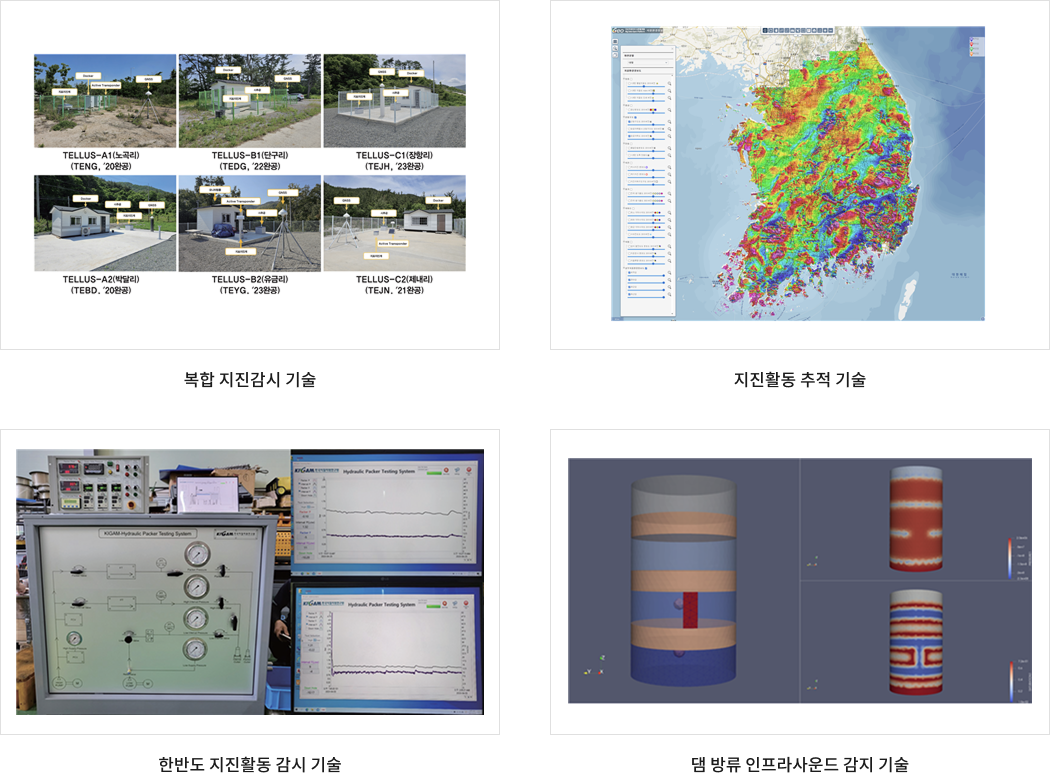The height and width of the screenshot is (774, 1050).
Task: Click the TELLUS-A2 (박달리) station photo
Action: (104, 224)
